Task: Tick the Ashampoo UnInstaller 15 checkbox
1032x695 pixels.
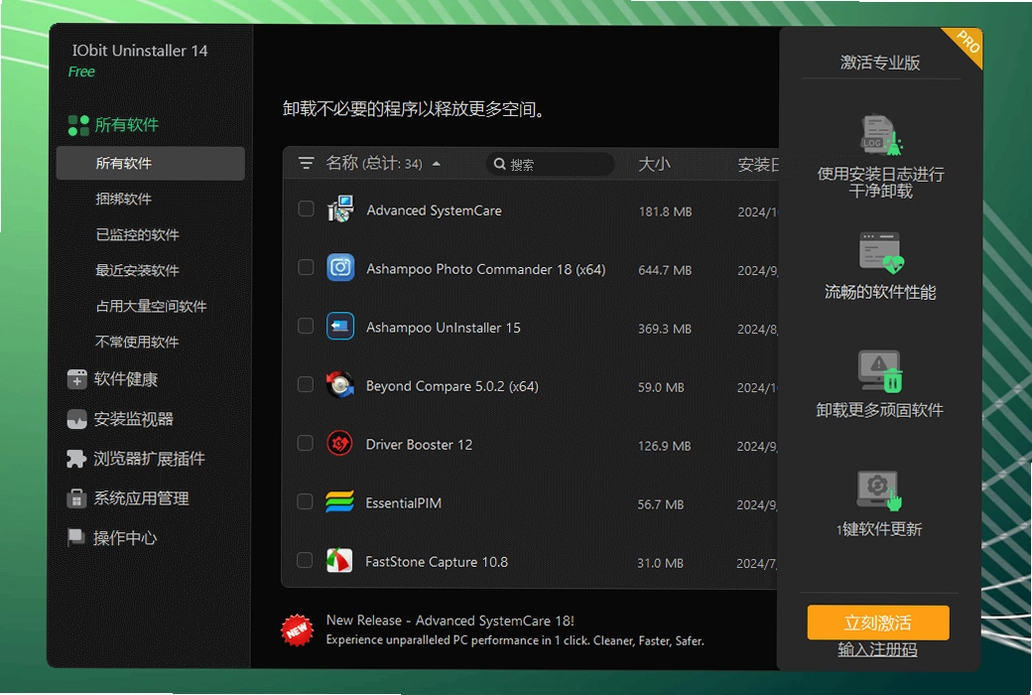Action: pyautogui.click(x=305, y=325)
